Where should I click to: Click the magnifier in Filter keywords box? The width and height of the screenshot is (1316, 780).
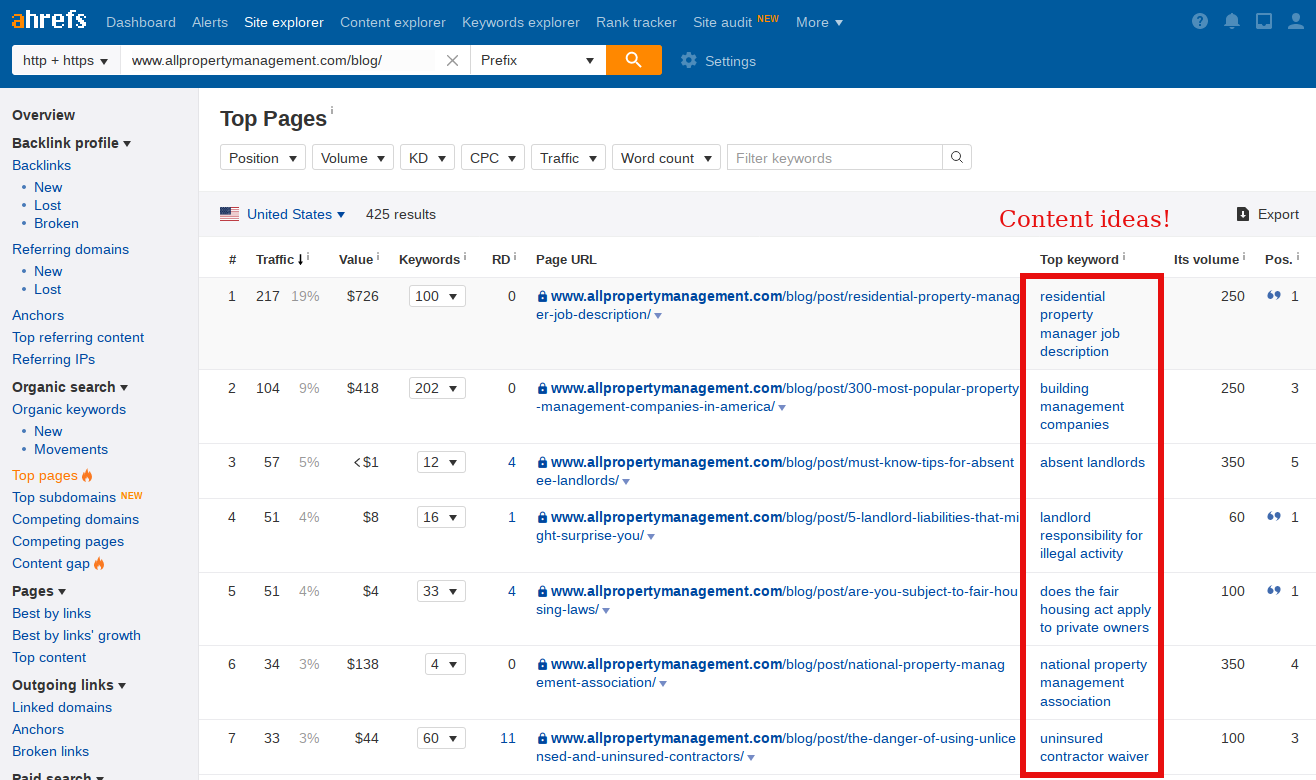pyautogui.click(x=957, y=158)
